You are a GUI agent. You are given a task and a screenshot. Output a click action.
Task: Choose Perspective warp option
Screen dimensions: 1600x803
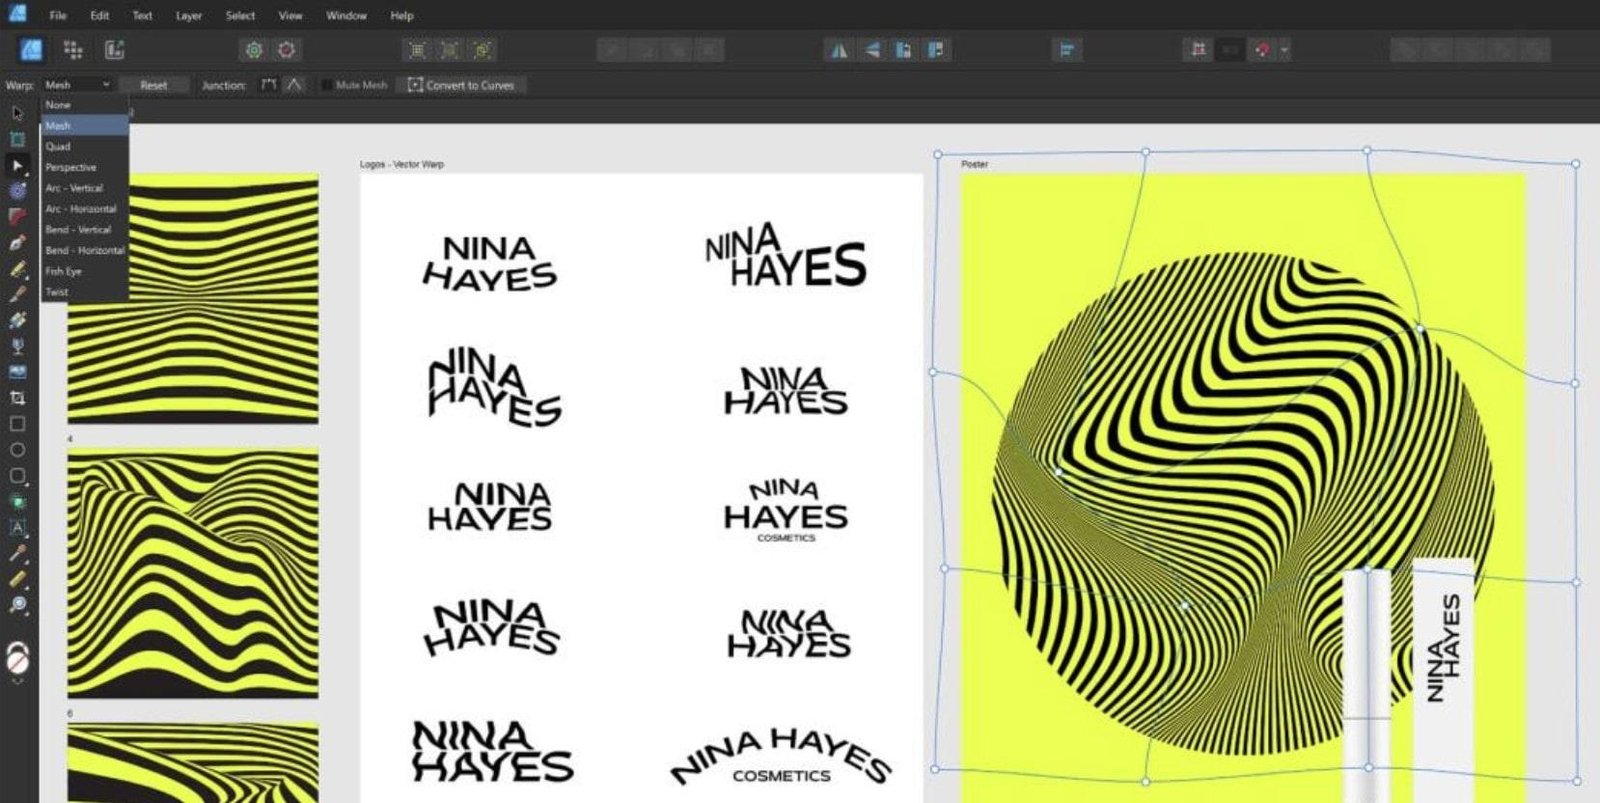[x=85, y=167]
